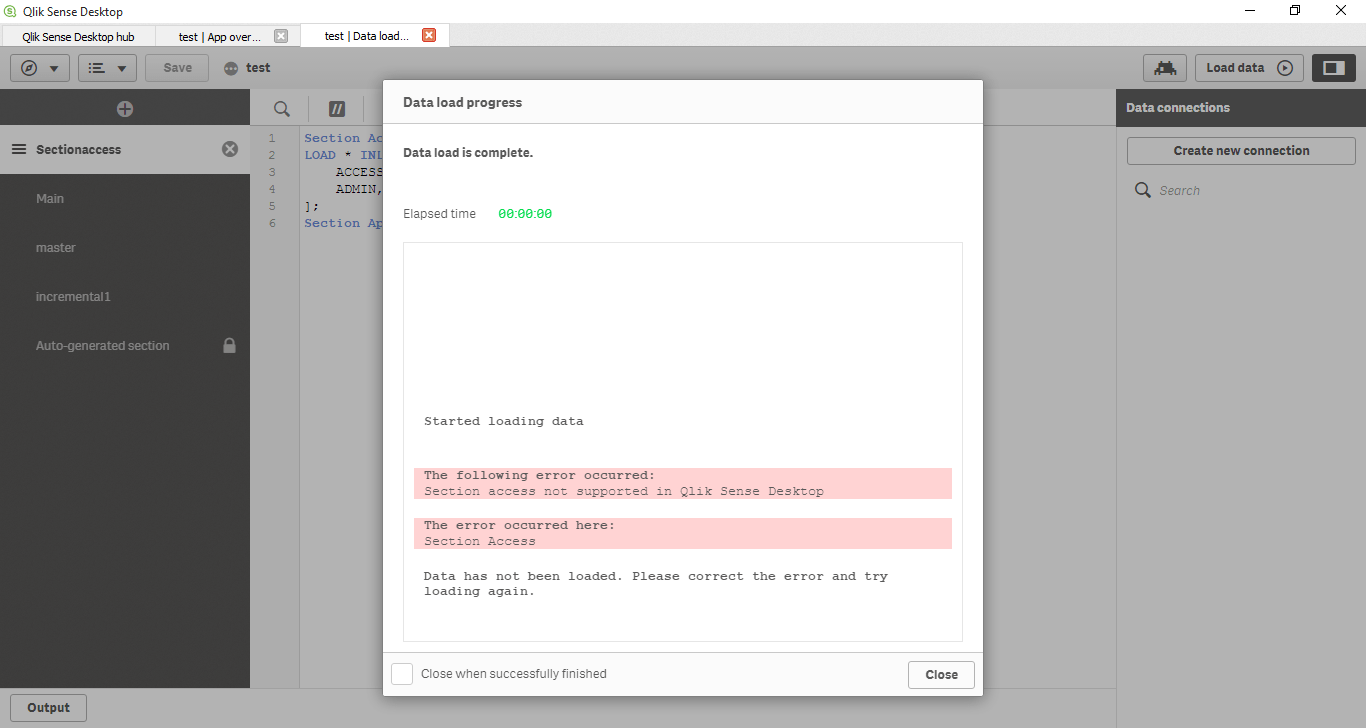This screenshot has width=1366, height=728.
Task: Click line number 6 in the script editor
Action: 271,223
